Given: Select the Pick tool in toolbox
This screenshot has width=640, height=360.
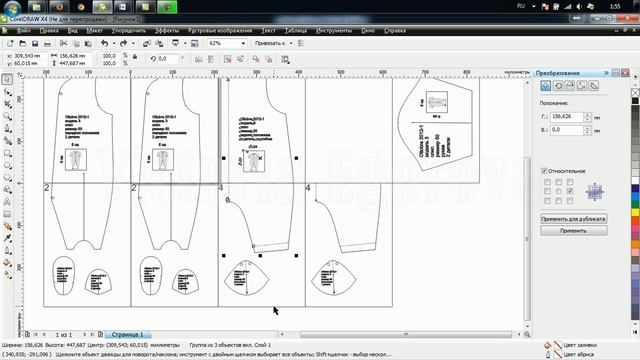Looking at the screenshot, I should click(7, 79).
